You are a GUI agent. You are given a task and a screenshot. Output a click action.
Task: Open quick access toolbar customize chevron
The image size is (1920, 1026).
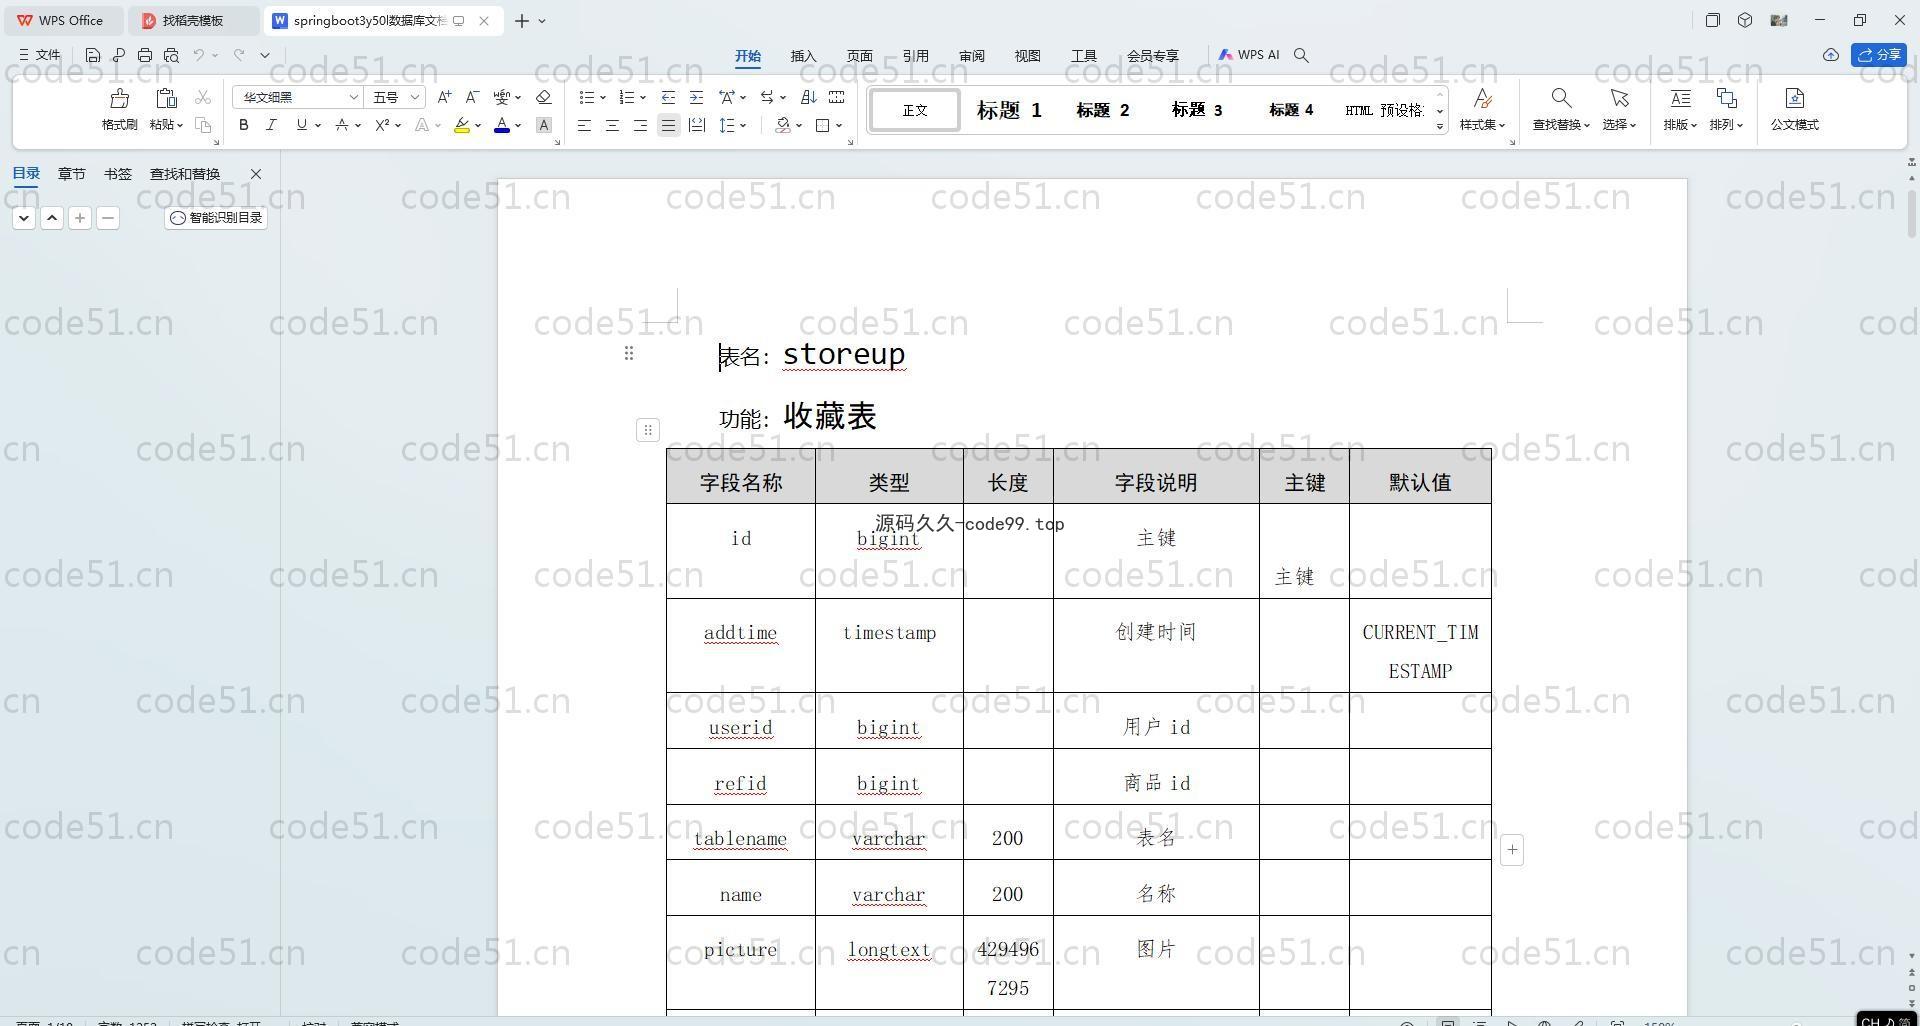coord(265,55)
